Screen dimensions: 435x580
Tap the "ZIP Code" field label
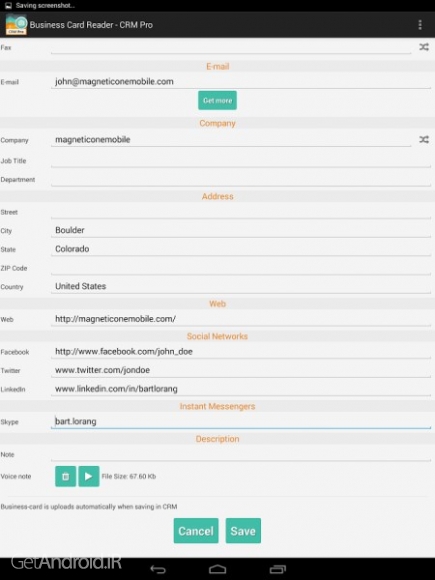tap(14, 268)
